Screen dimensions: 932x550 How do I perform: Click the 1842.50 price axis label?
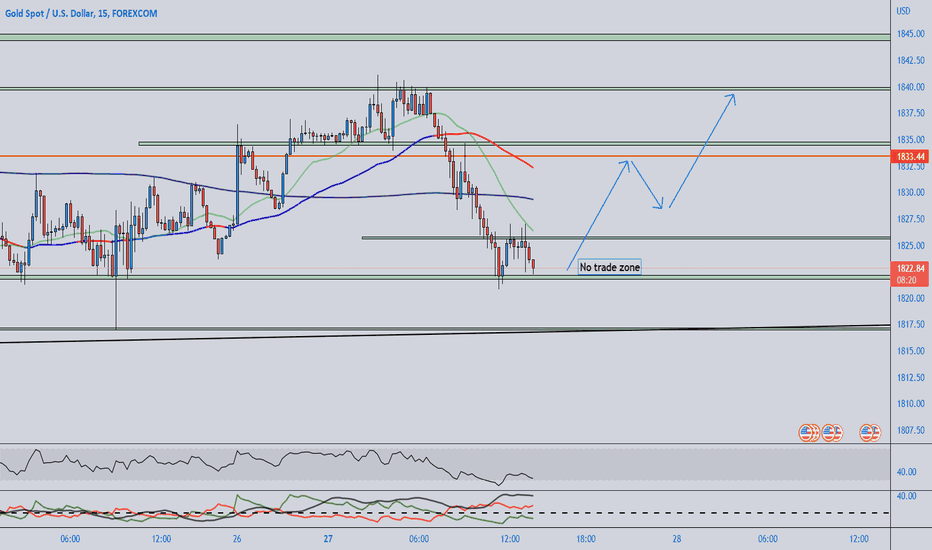click(911, 60)
